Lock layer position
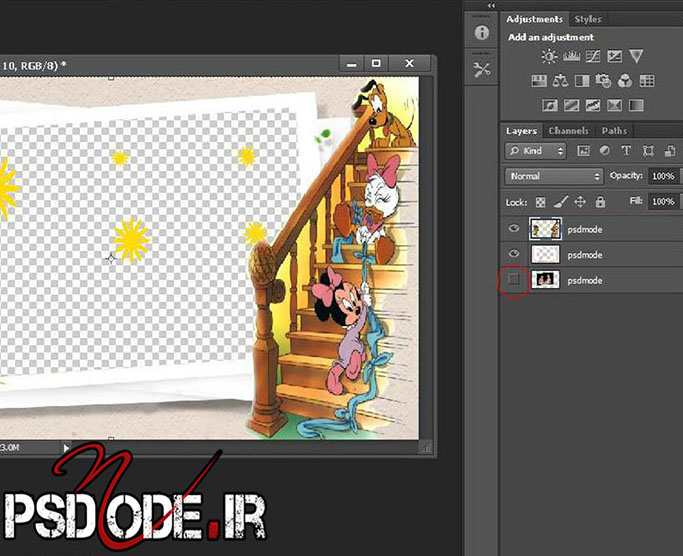Image resolution: width=683 pixels, height=556 pixels. pos(580,202)
